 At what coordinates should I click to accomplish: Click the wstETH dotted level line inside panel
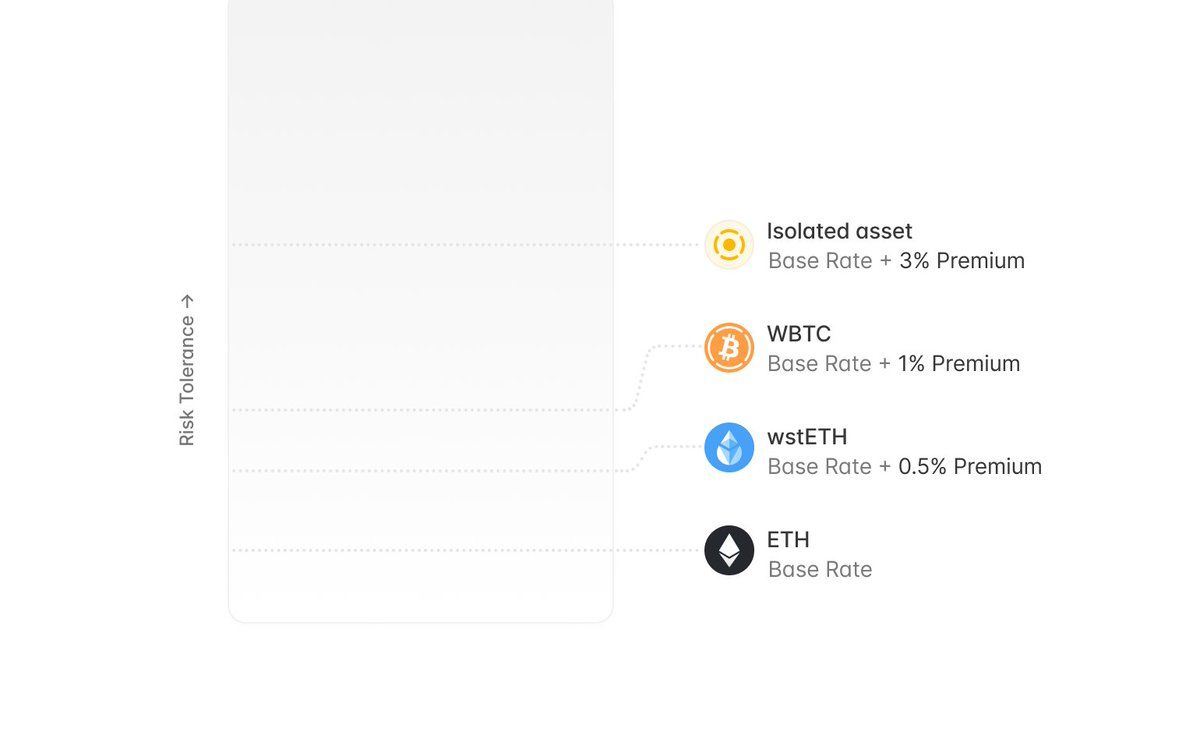pos(420,470)
